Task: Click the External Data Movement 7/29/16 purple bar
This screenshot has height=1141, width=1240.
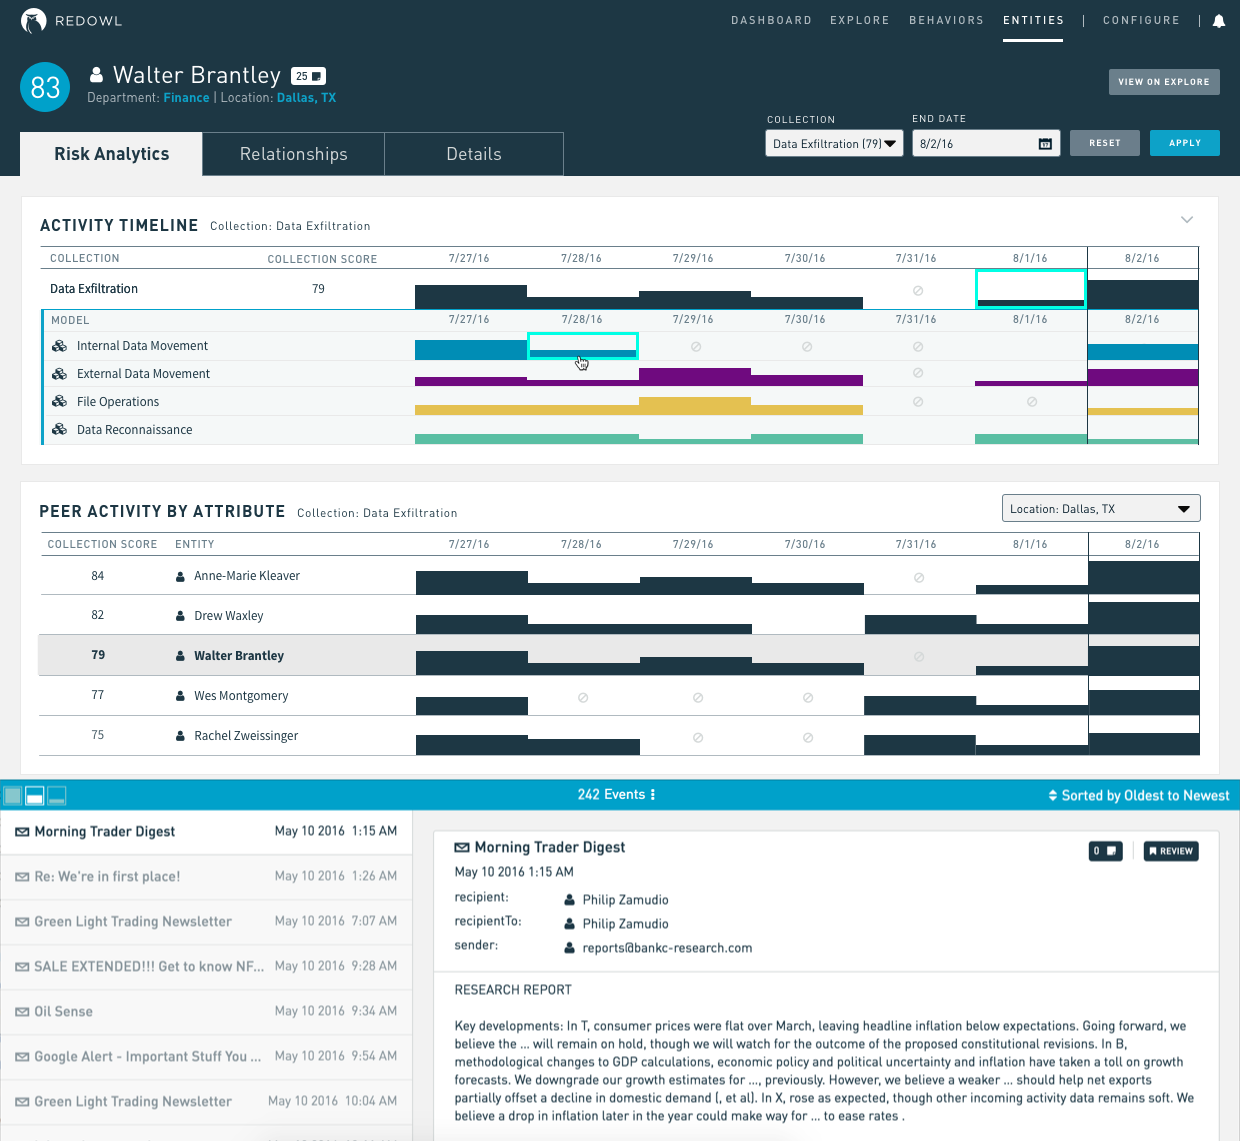Action: (695, 377)
